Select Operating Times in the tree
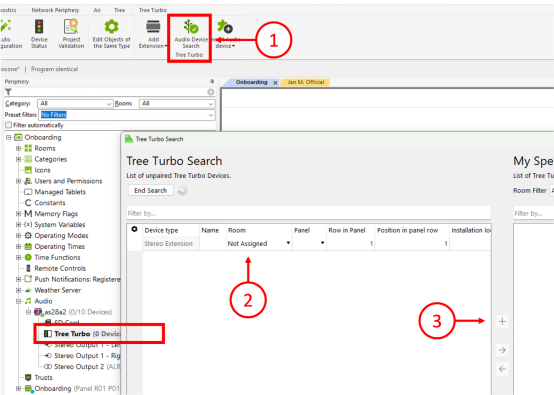Viewport: 554px width, 395px height. tap(59, 247)
